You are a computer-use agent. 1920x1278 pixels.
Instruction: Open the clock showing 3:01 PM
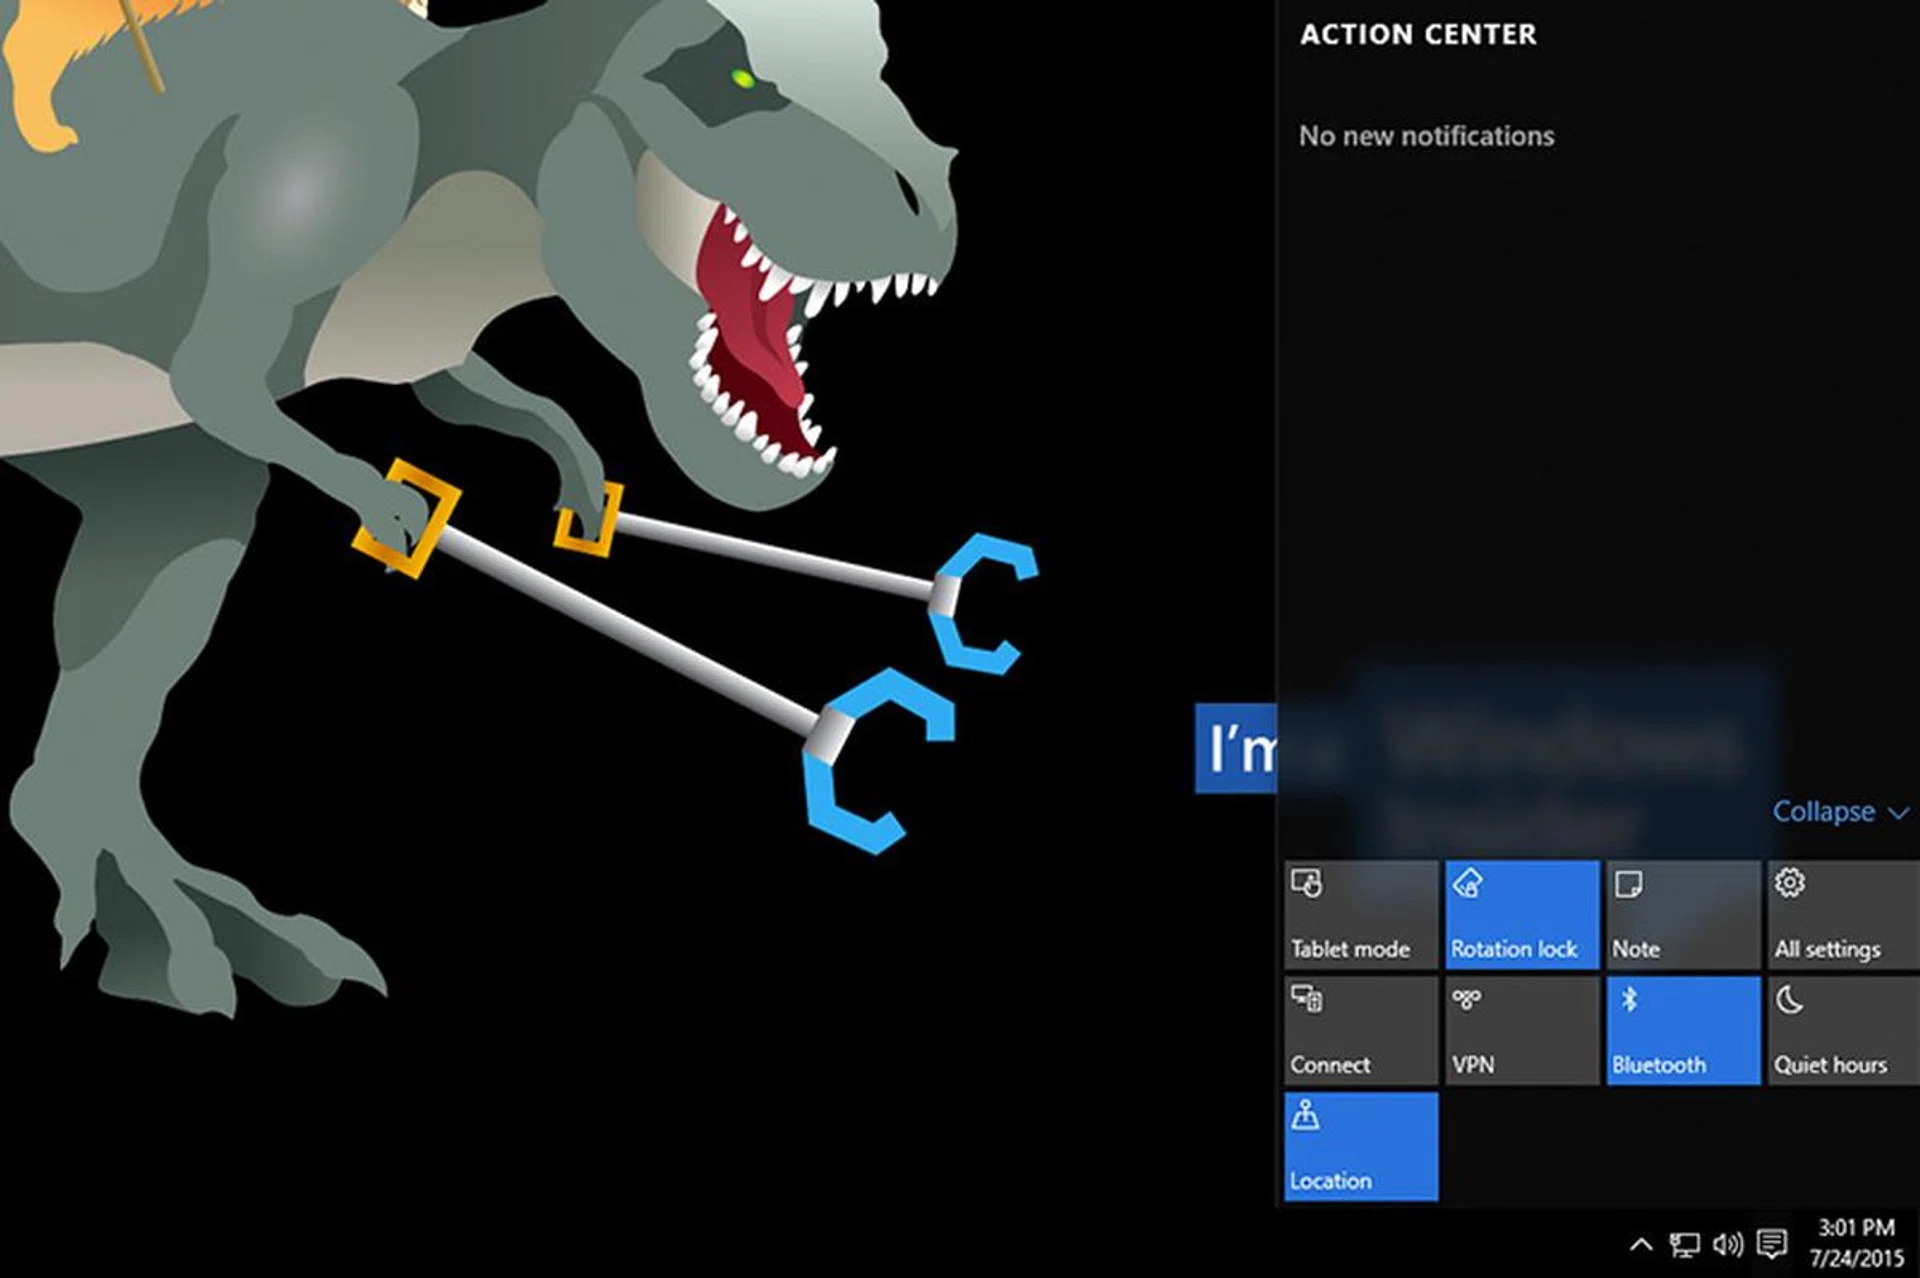(x=1856, y=1242)
